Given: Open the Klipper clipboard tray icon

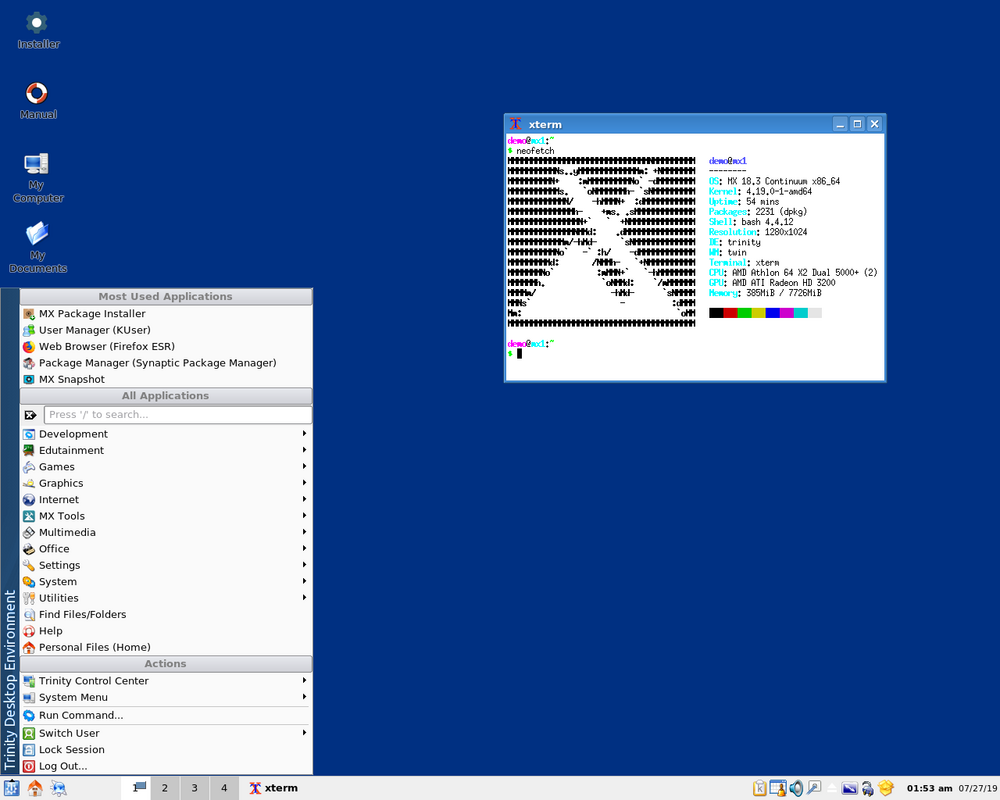Looking at the screenshot, I should 760,789.
